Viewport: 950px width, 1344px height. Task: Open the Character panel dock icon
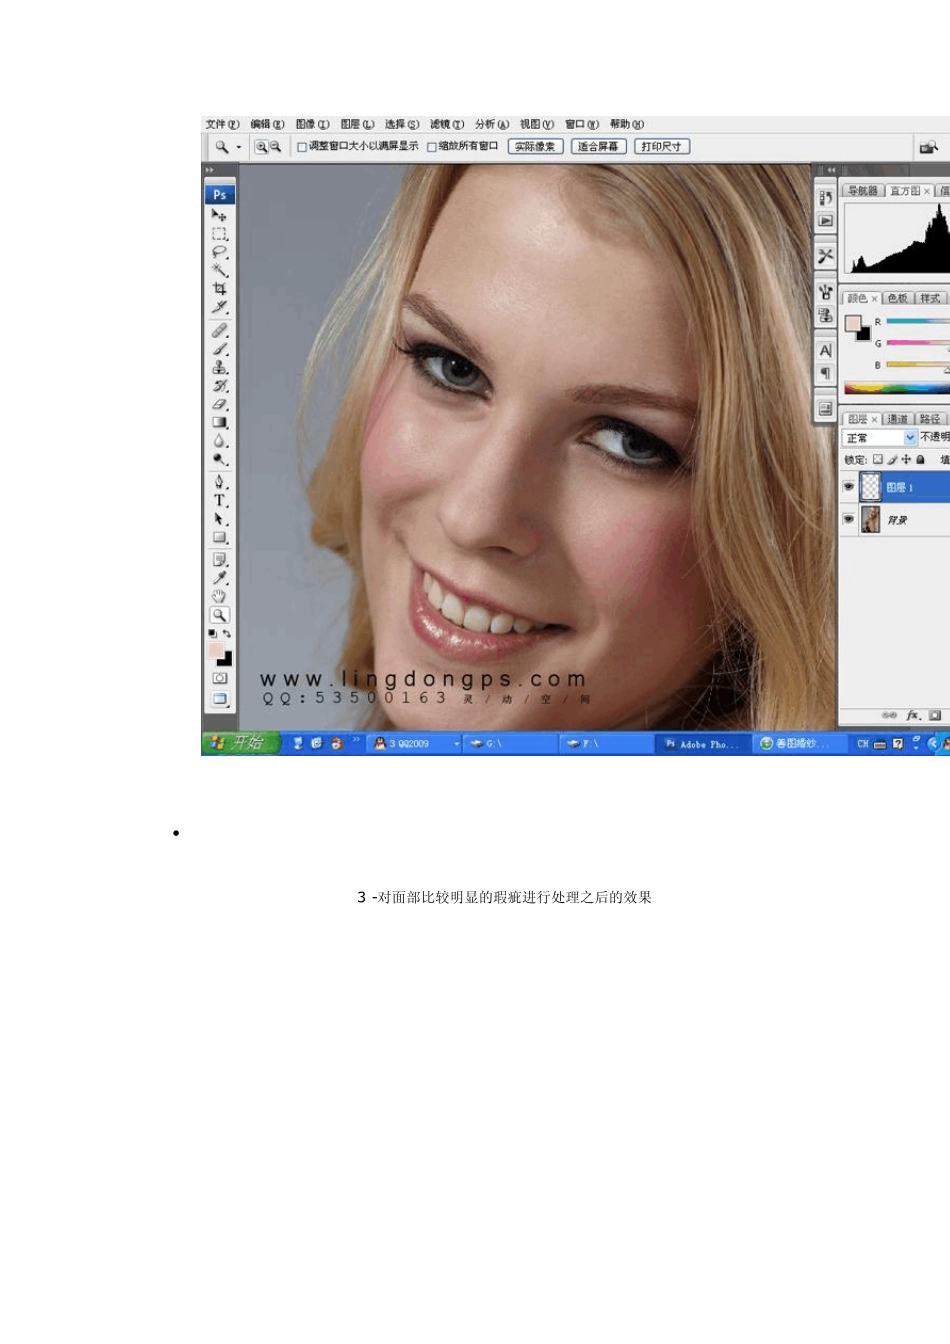[825, 351]
